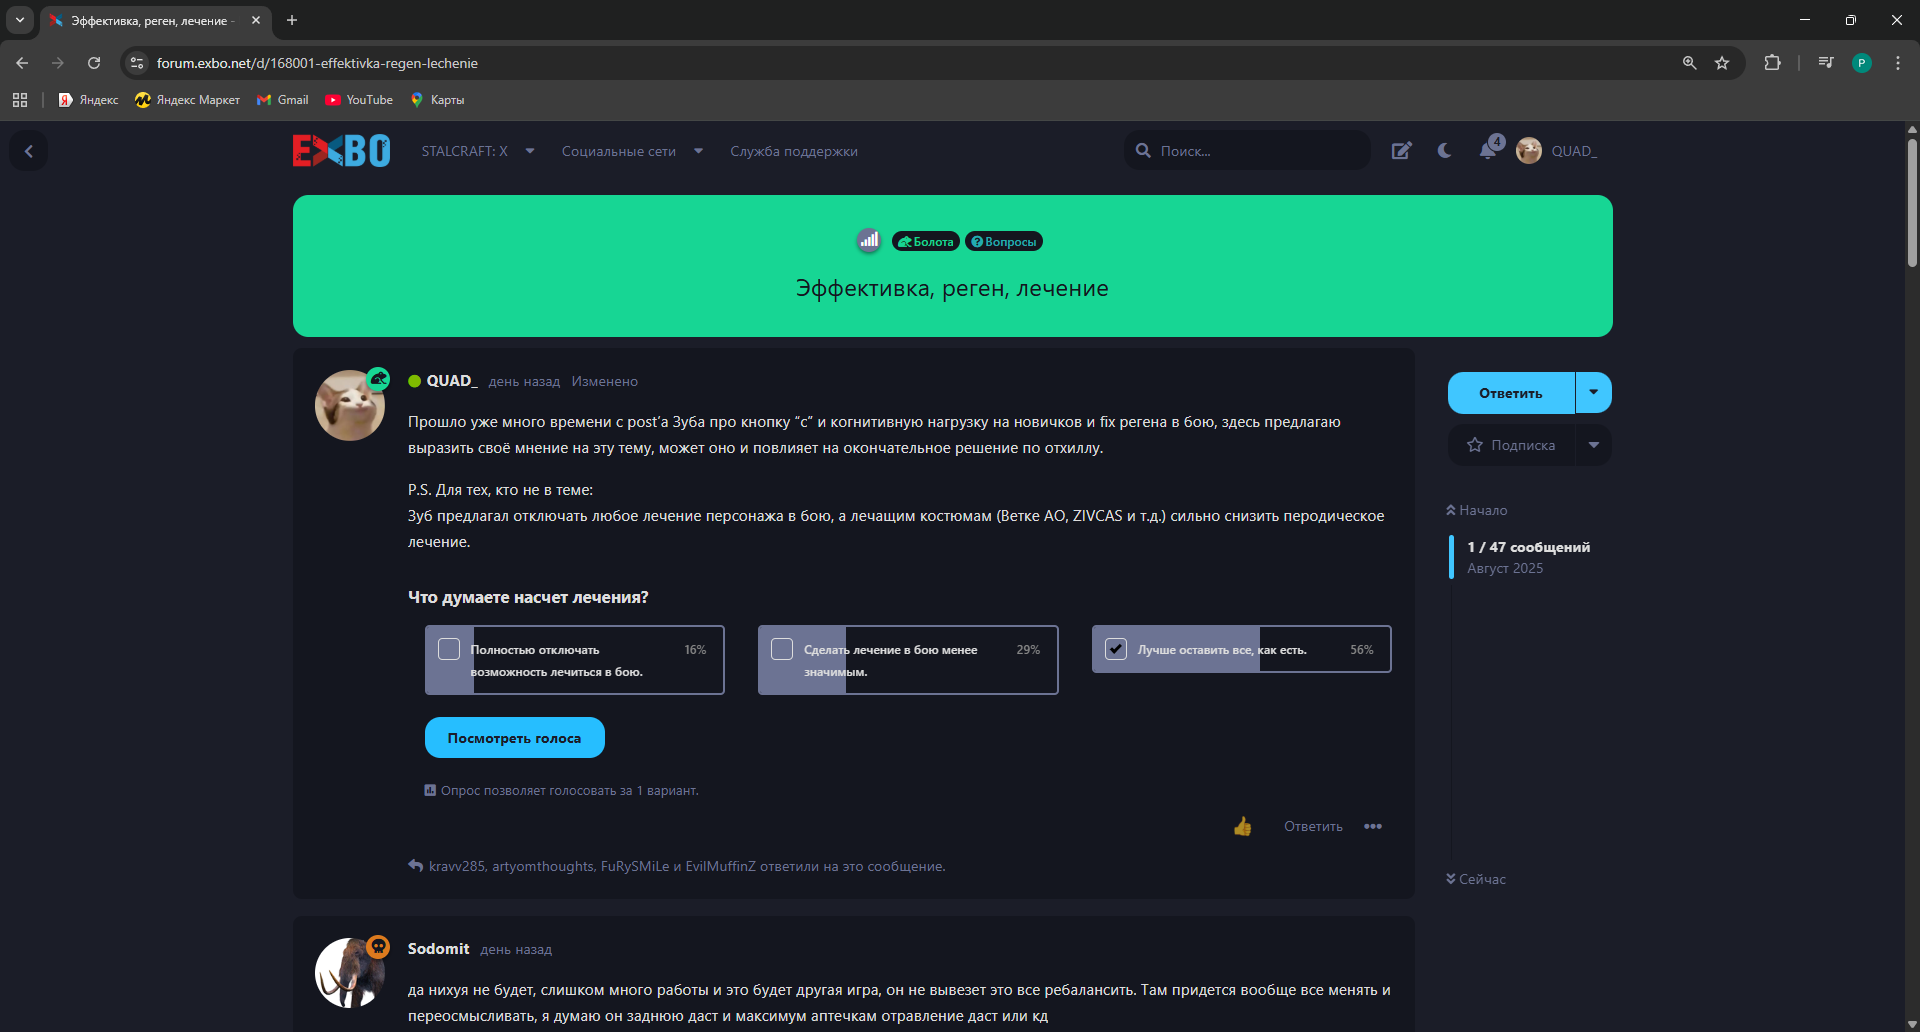Open Chrome profile P avatar
This screenshot has width=1920, height=1032.
1862,63
